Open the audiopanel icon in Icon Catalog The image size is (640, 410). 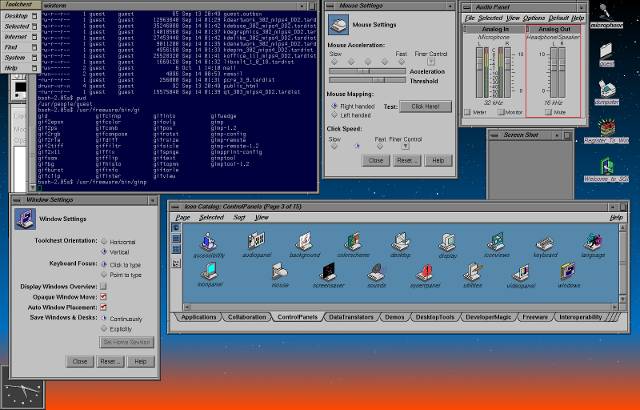pyautogui.click(x=256, y=241)
